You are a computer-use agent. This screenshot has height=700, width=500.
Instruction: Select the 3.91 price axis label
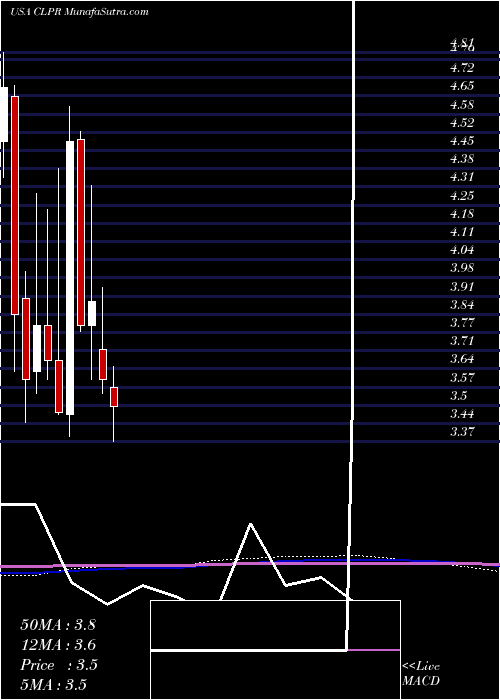(462, 286)
